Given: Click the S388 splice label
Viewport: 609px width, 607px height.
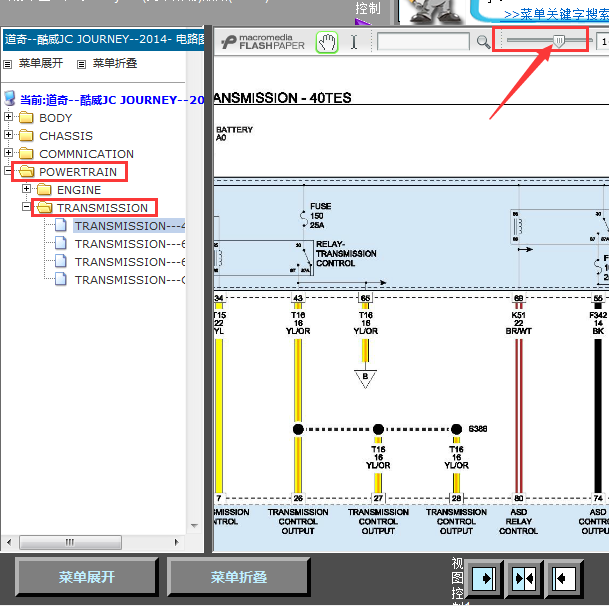Looking at the screenshot, I should pyautogui.click(x=477, y=429).
